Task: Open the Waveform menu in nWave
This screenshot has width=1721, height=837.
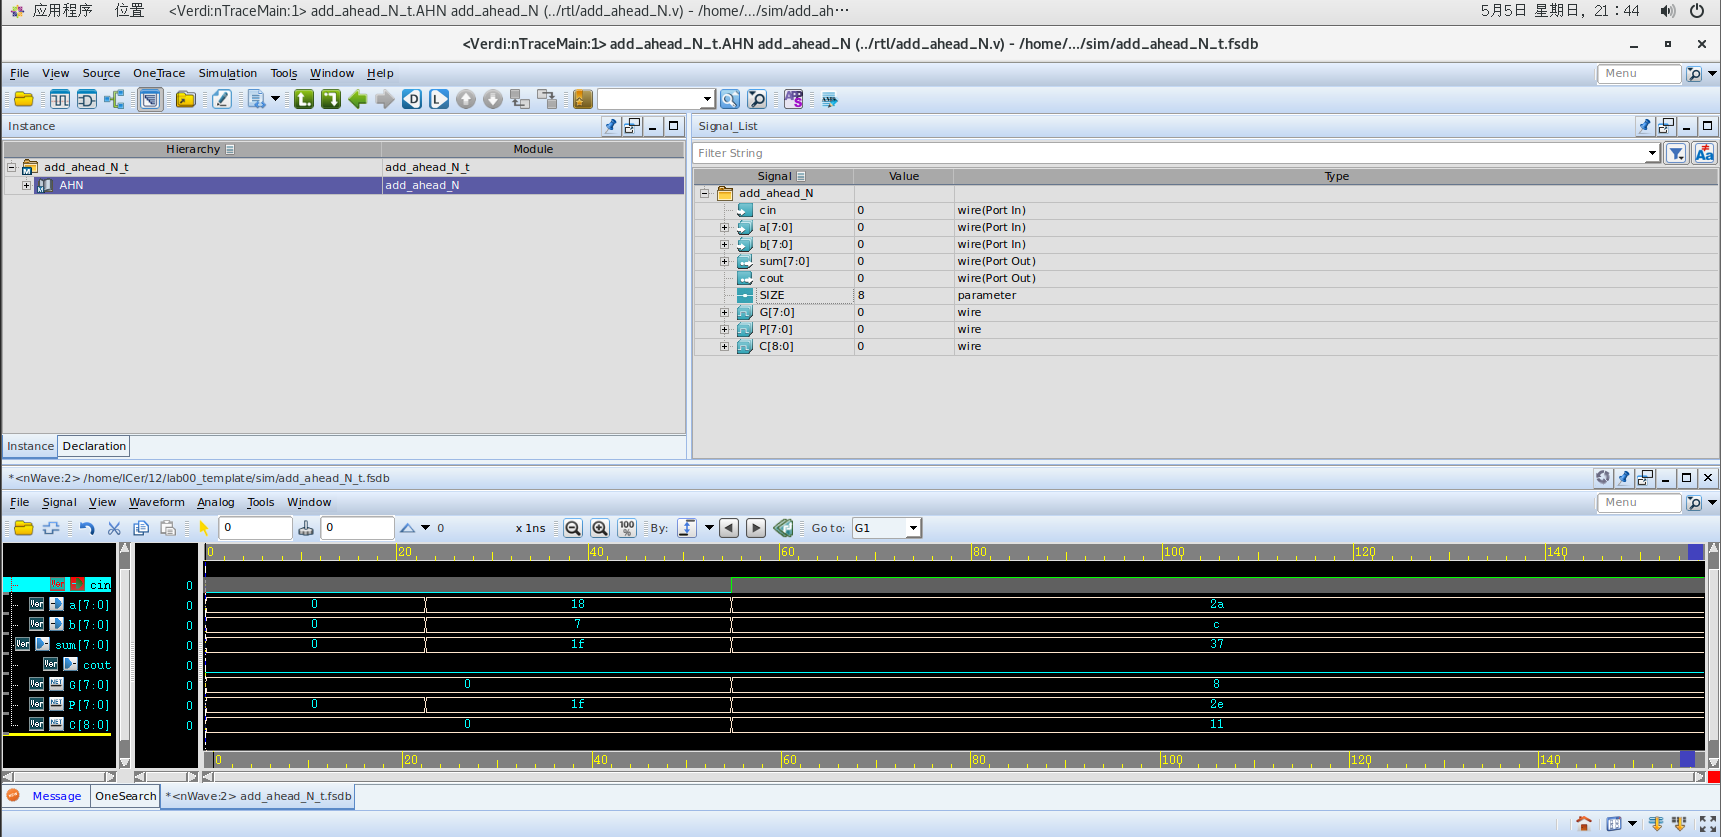Action: (x=156, y=502)
